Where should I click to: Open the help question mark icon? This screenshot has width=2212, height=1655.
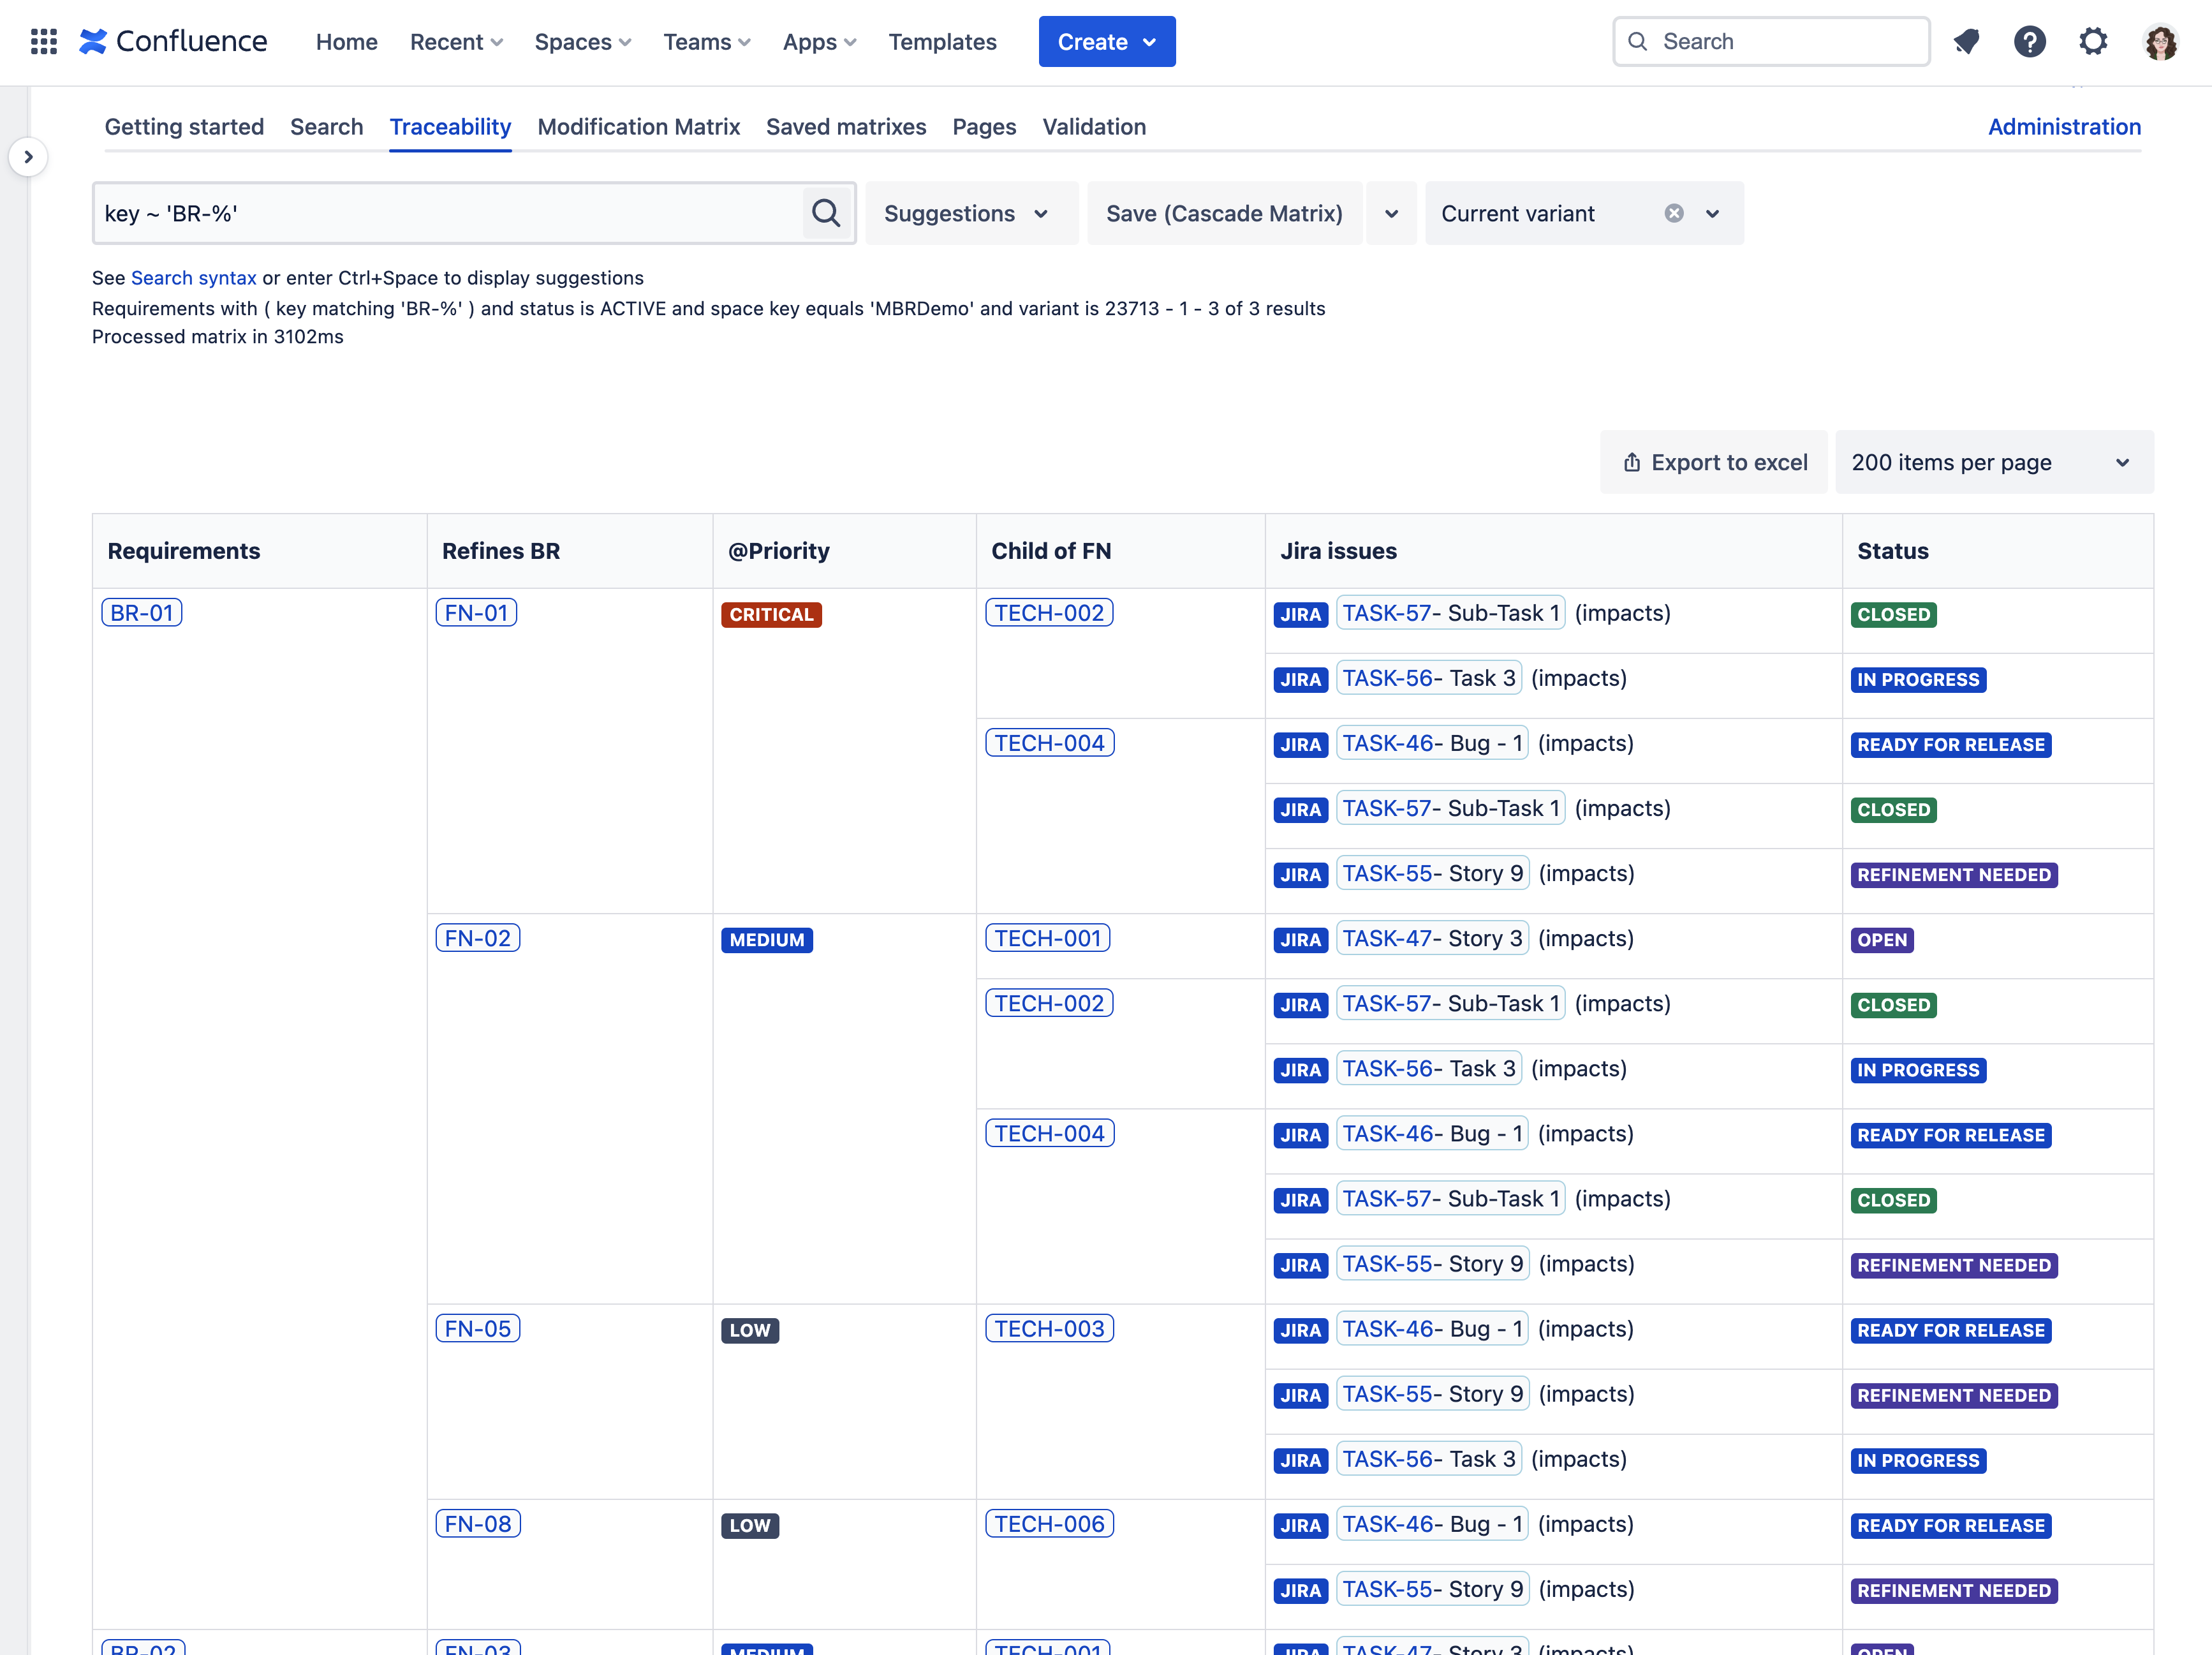tap(2029, 41)
